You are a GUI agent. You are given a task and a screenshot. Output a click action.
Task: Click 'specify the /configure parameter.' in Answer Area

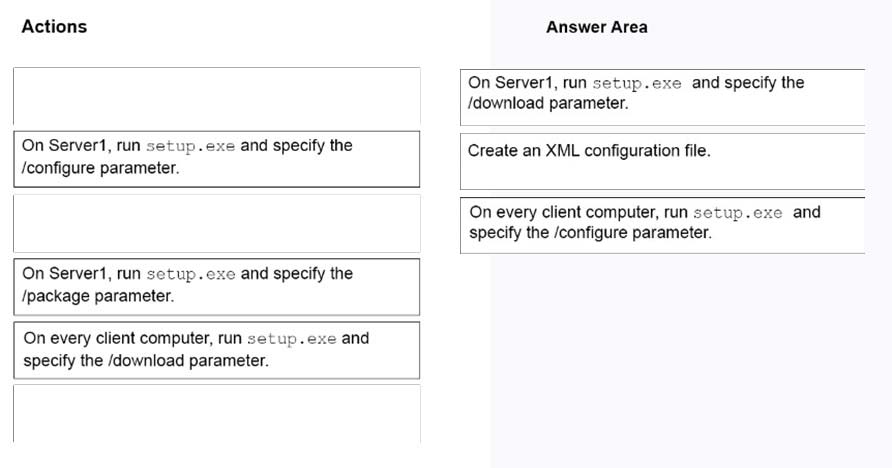[x=590, y=233]
